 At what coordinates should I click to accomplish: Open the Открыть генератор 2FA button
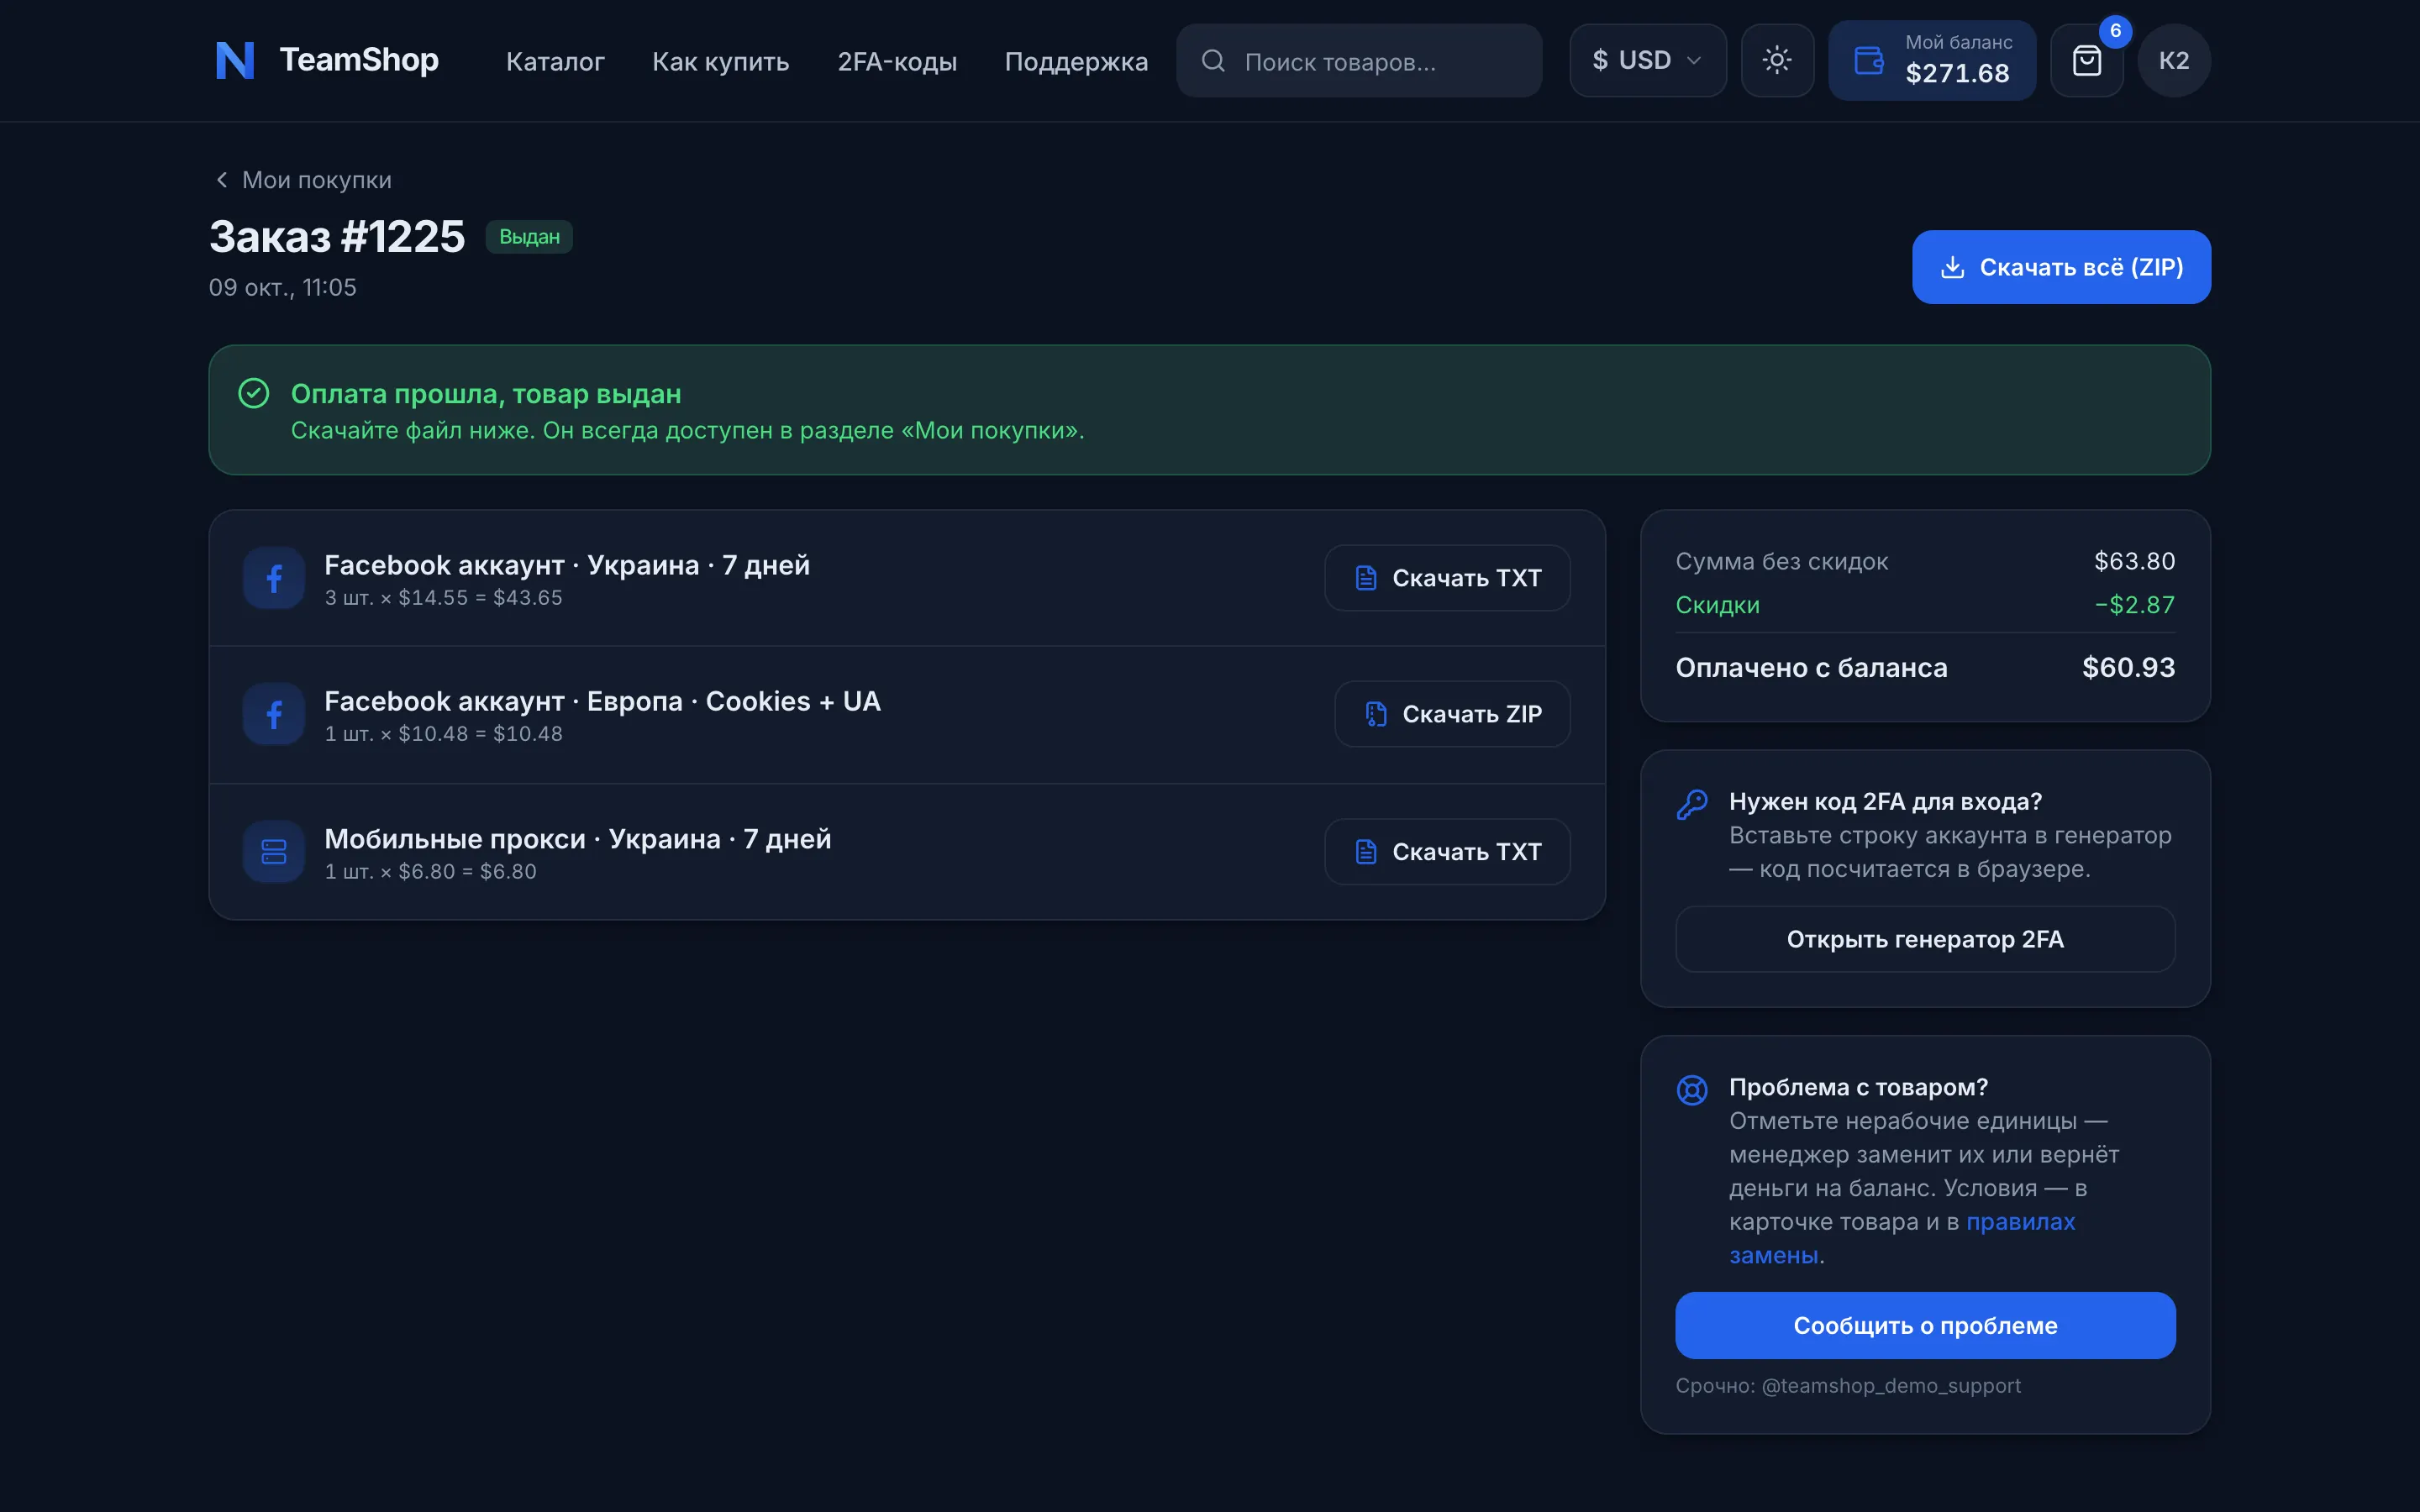pos(1925,939)
